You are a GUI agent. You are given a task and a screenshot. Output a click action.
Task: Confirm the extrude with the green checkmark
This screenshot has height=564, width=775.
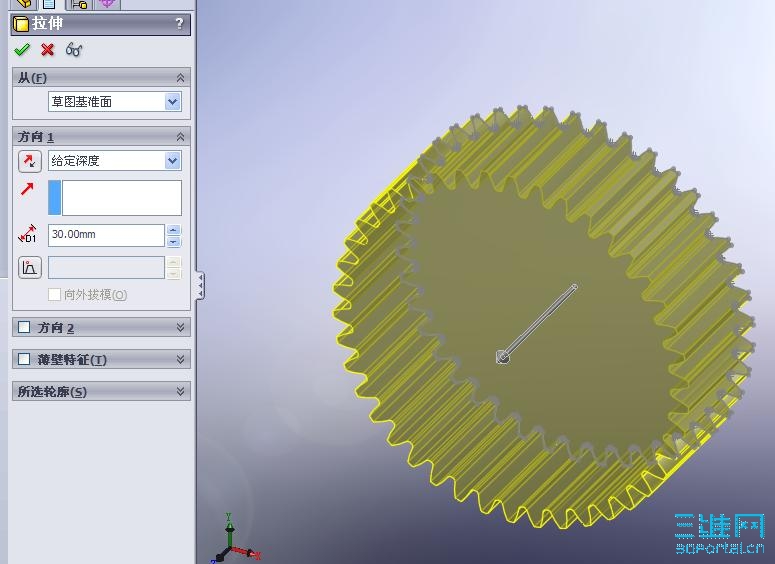pos(22,49)
